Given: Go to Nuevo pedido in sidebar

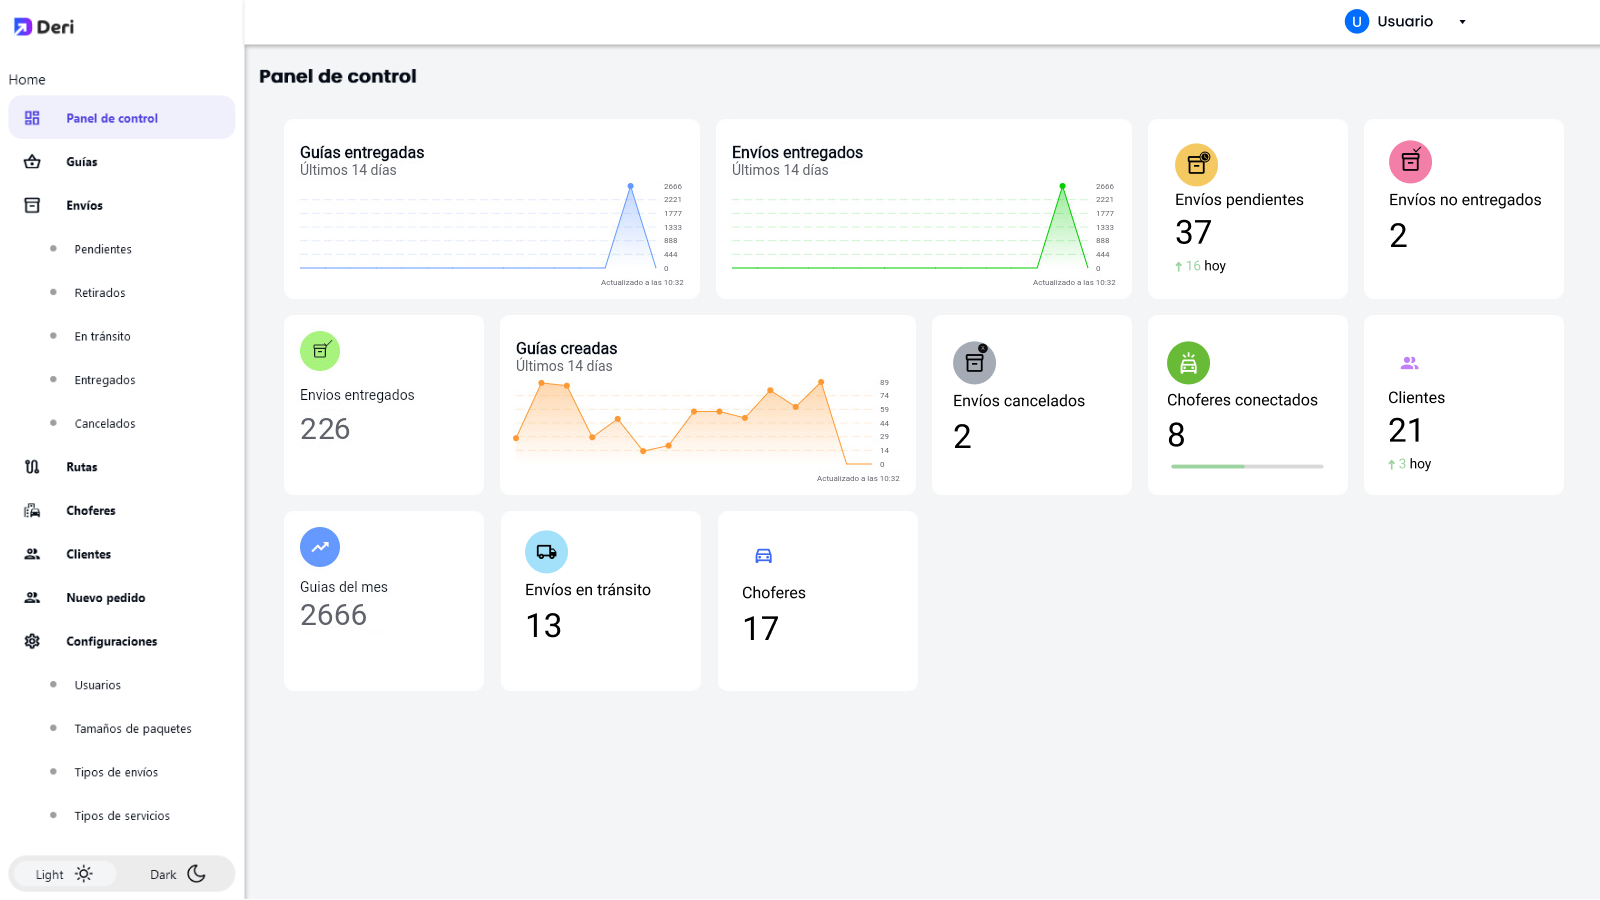Looking at the screenshot, I should click(106, 598).
